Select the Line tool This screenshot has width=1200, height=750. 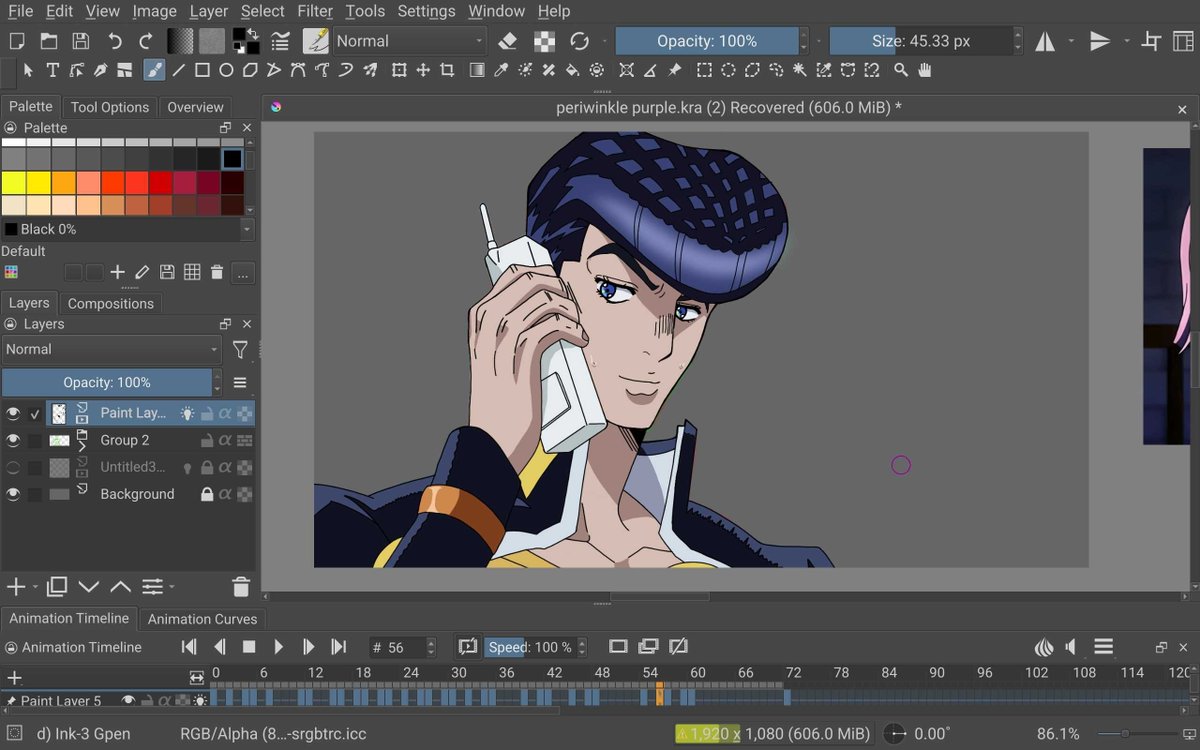(179, 70)
